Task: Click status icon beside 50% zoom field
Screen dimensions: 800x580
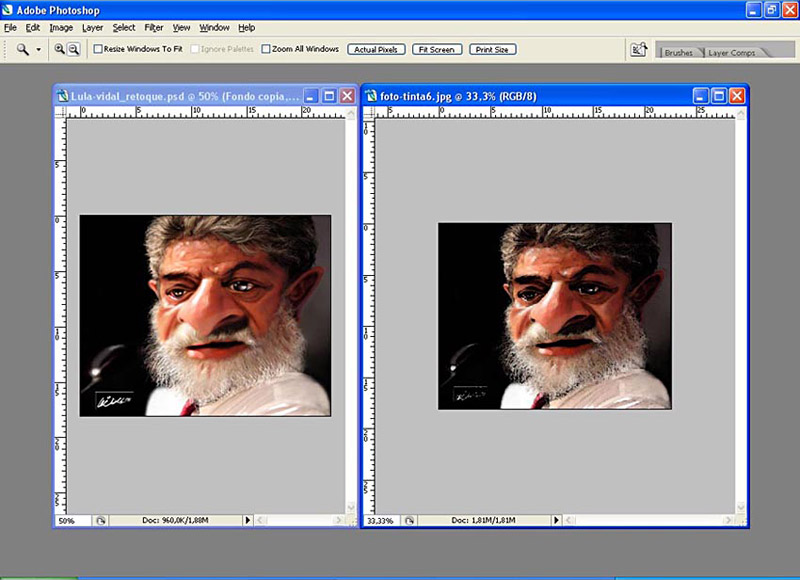Action: pyautogui.click(x=100, y=521)
